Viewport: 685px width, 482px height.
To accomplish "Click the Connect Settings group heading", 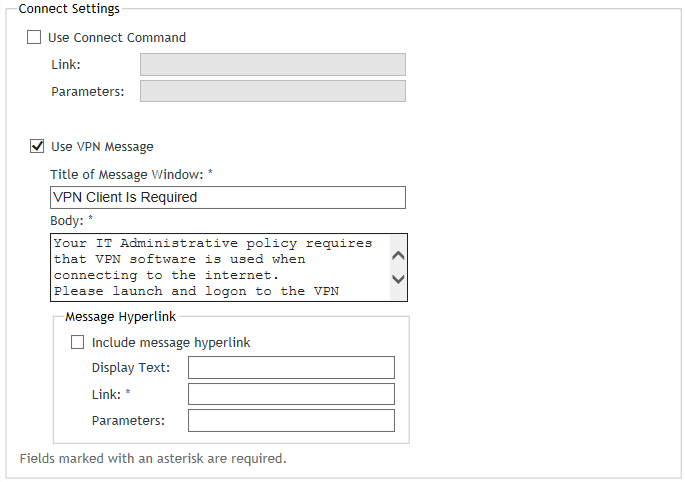I will tap(69, 8).
